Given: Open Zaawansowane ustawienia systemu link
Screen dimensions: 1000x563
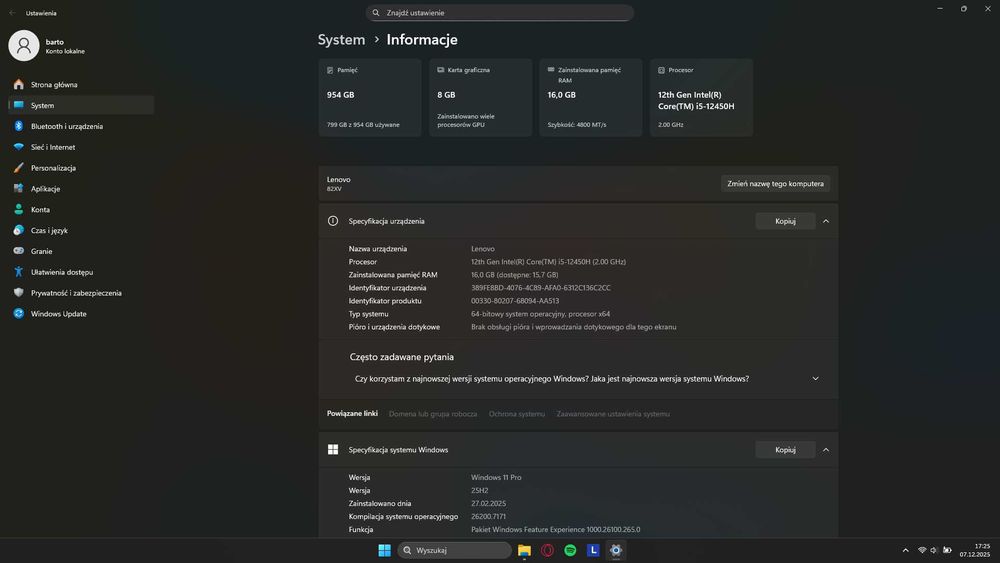Looking at the screenshot, I should click(613, 414).
